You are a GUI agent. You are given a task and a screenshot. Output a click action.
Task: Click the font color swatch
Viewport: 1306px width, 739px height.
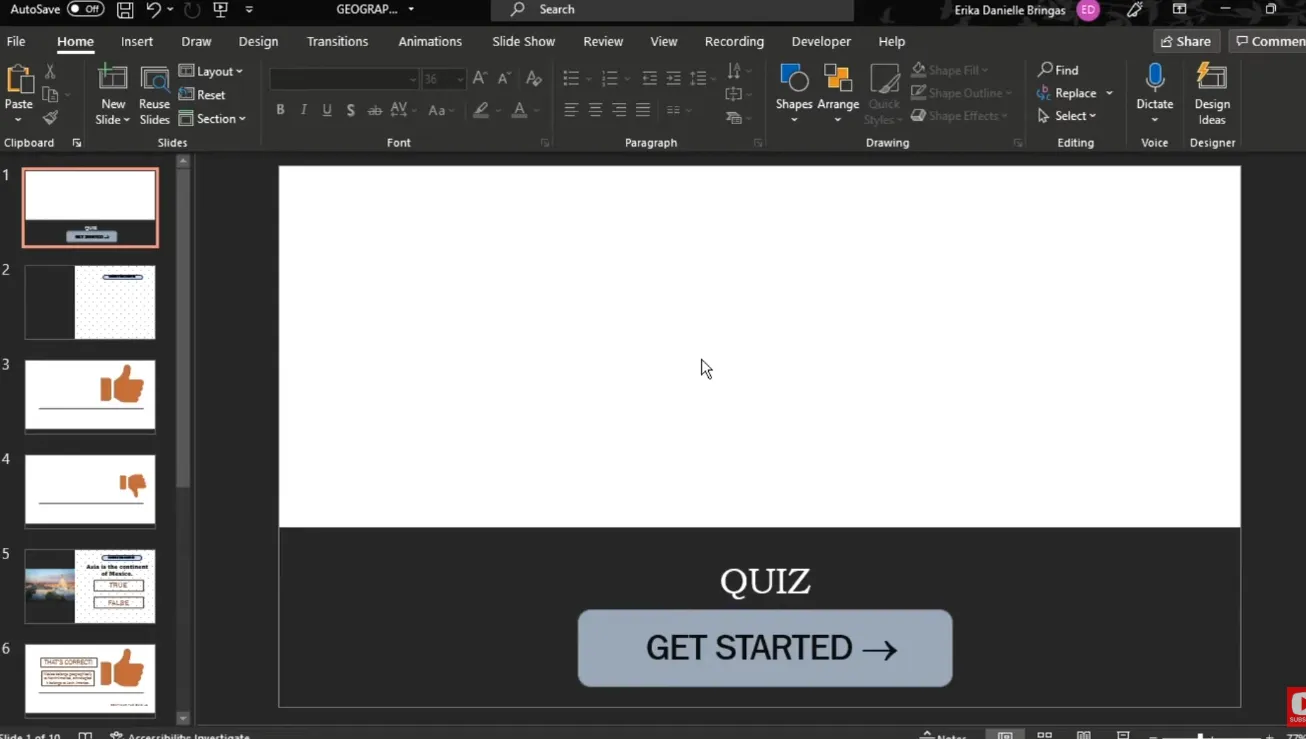519,110
